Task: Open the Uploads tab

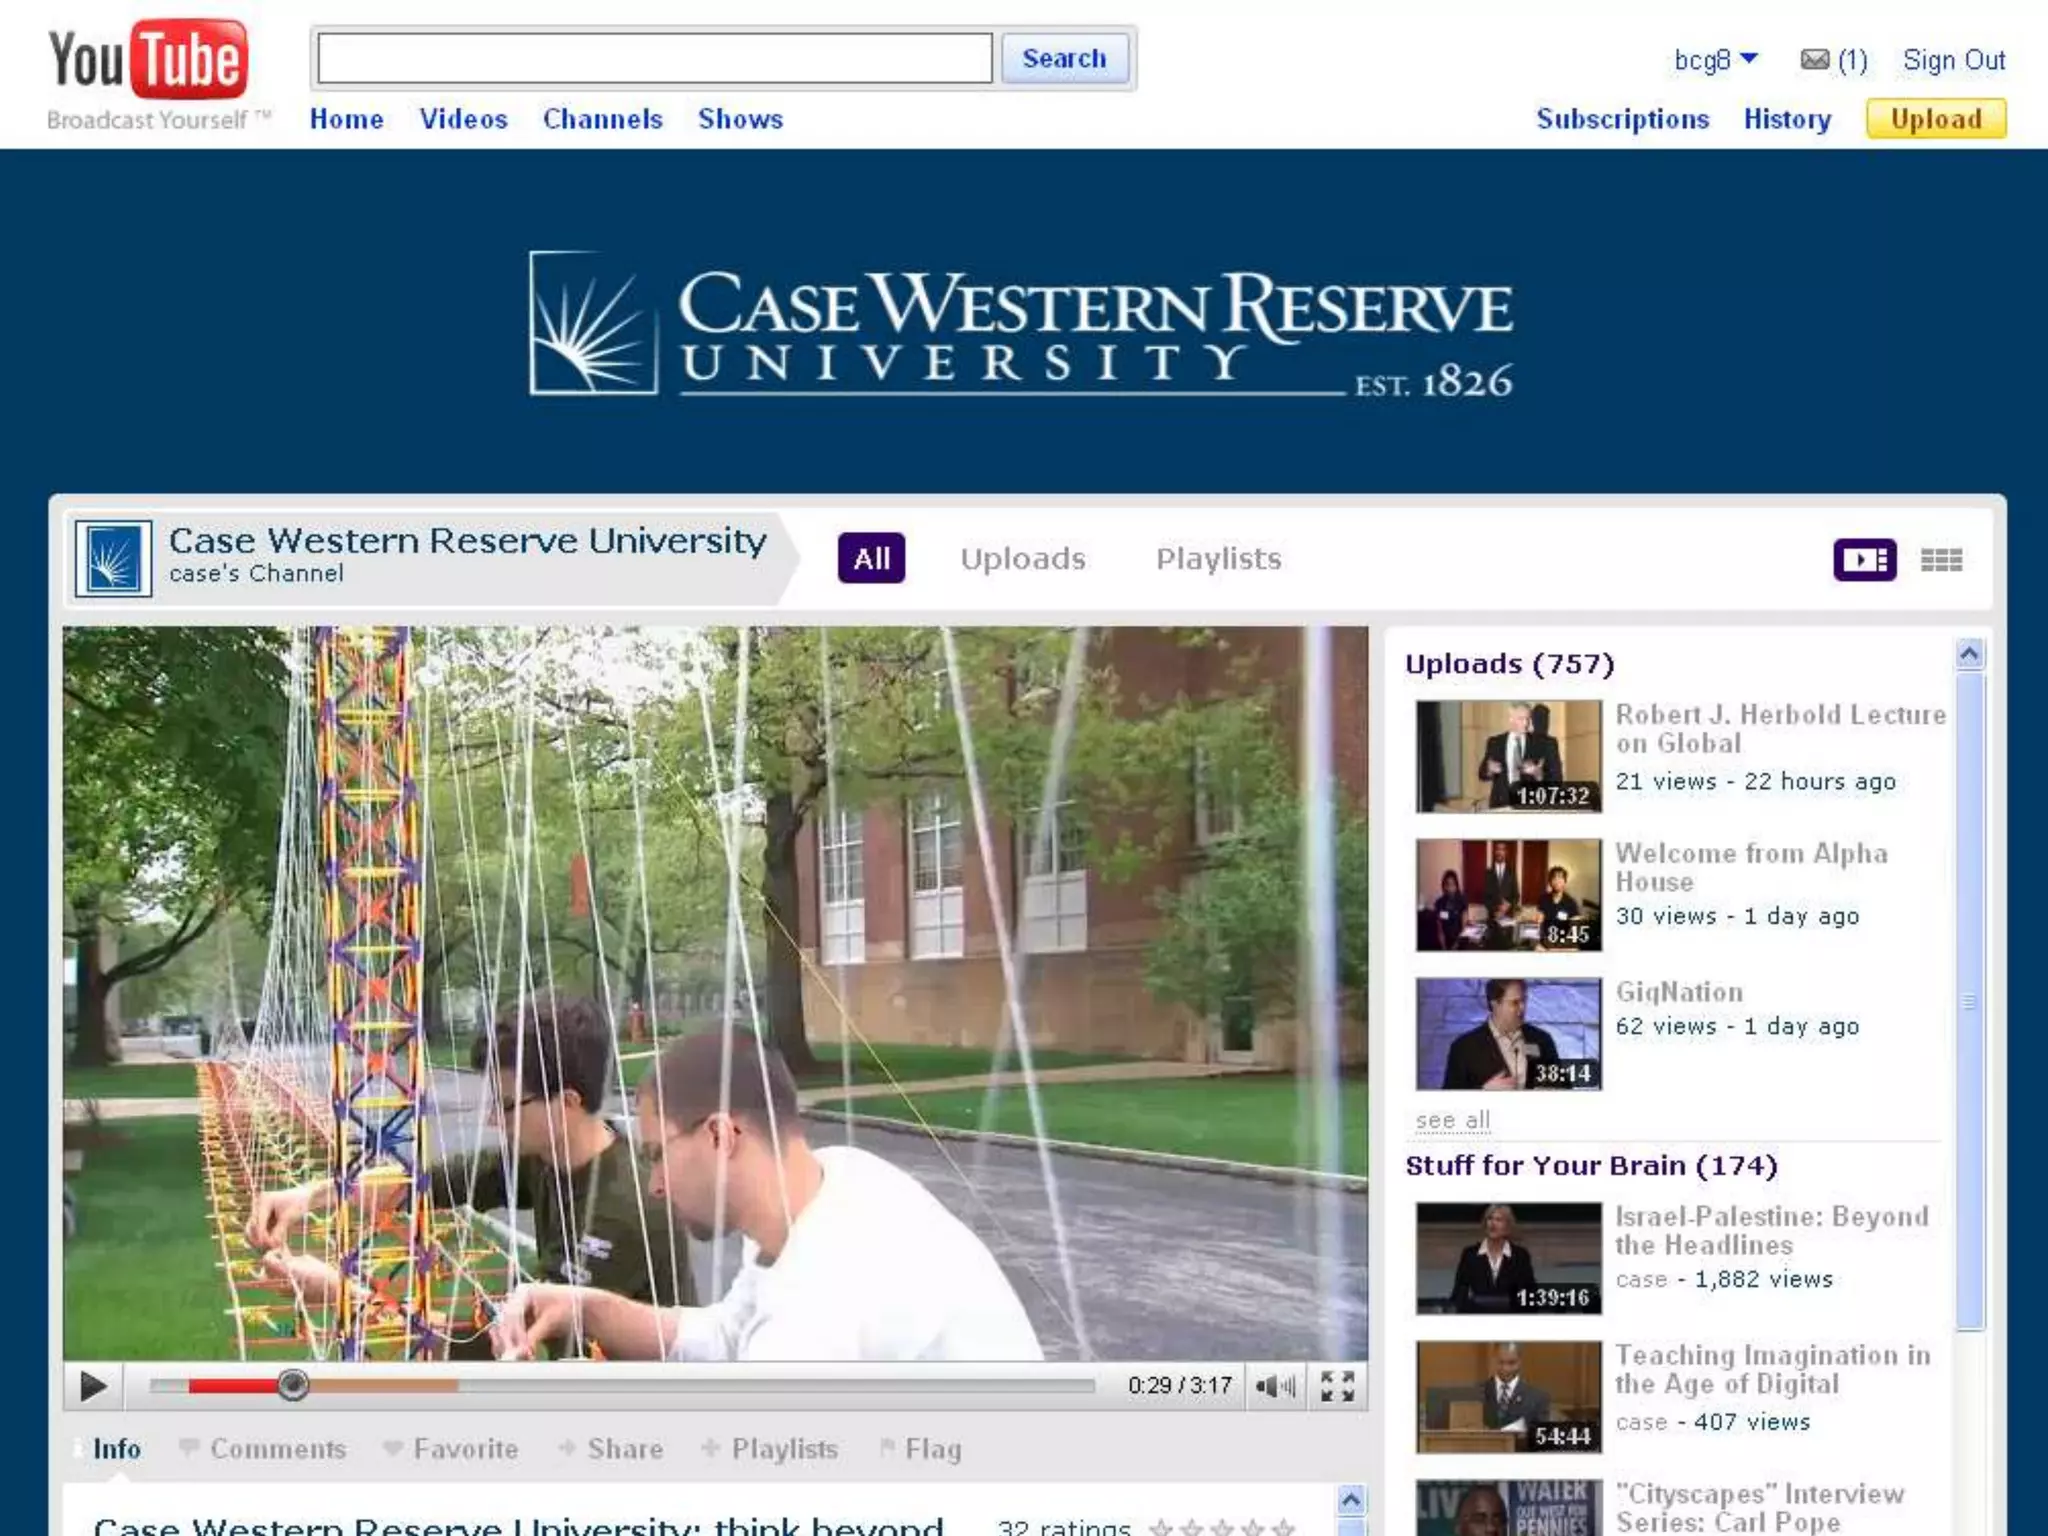Action: pyautogui.click(x=1022, y=559)
